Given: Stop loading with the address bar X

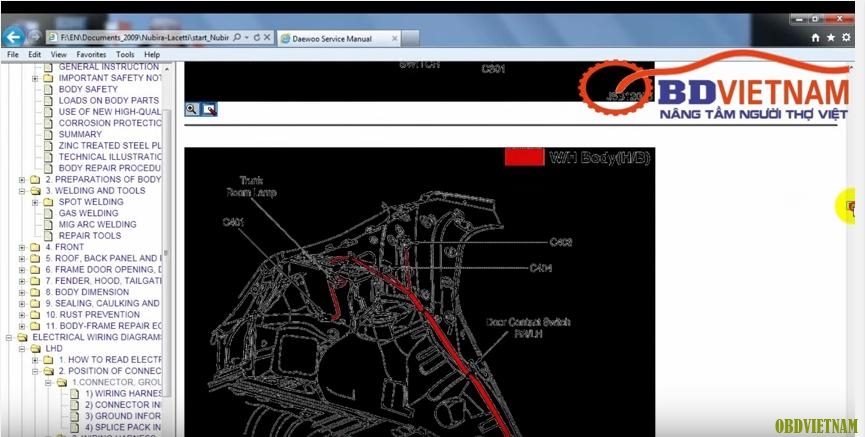Looking at the screenshot, I should tap(267, 38).
